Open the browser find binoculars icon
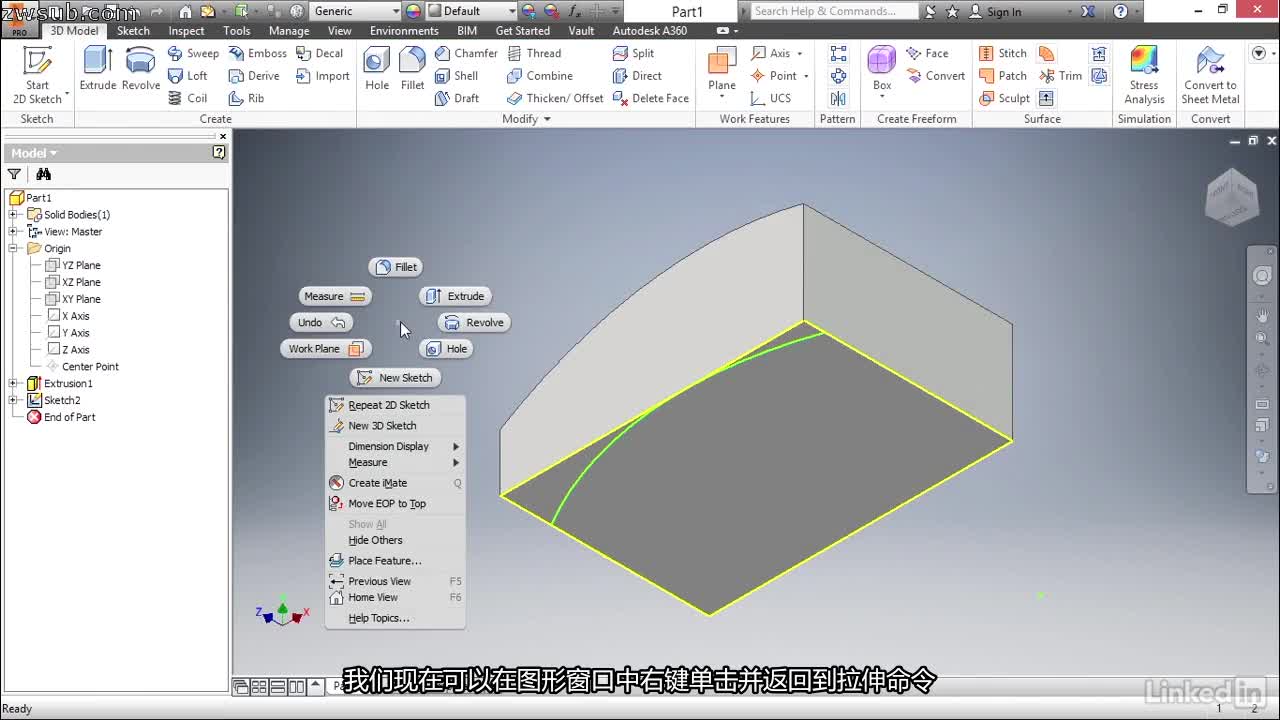1280x720 pixels. 43,174
